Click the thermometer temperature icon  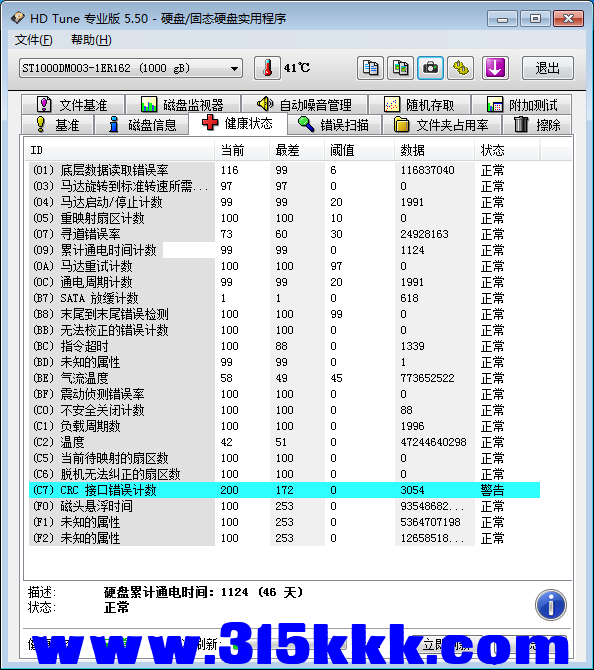(x=268, y=68)
